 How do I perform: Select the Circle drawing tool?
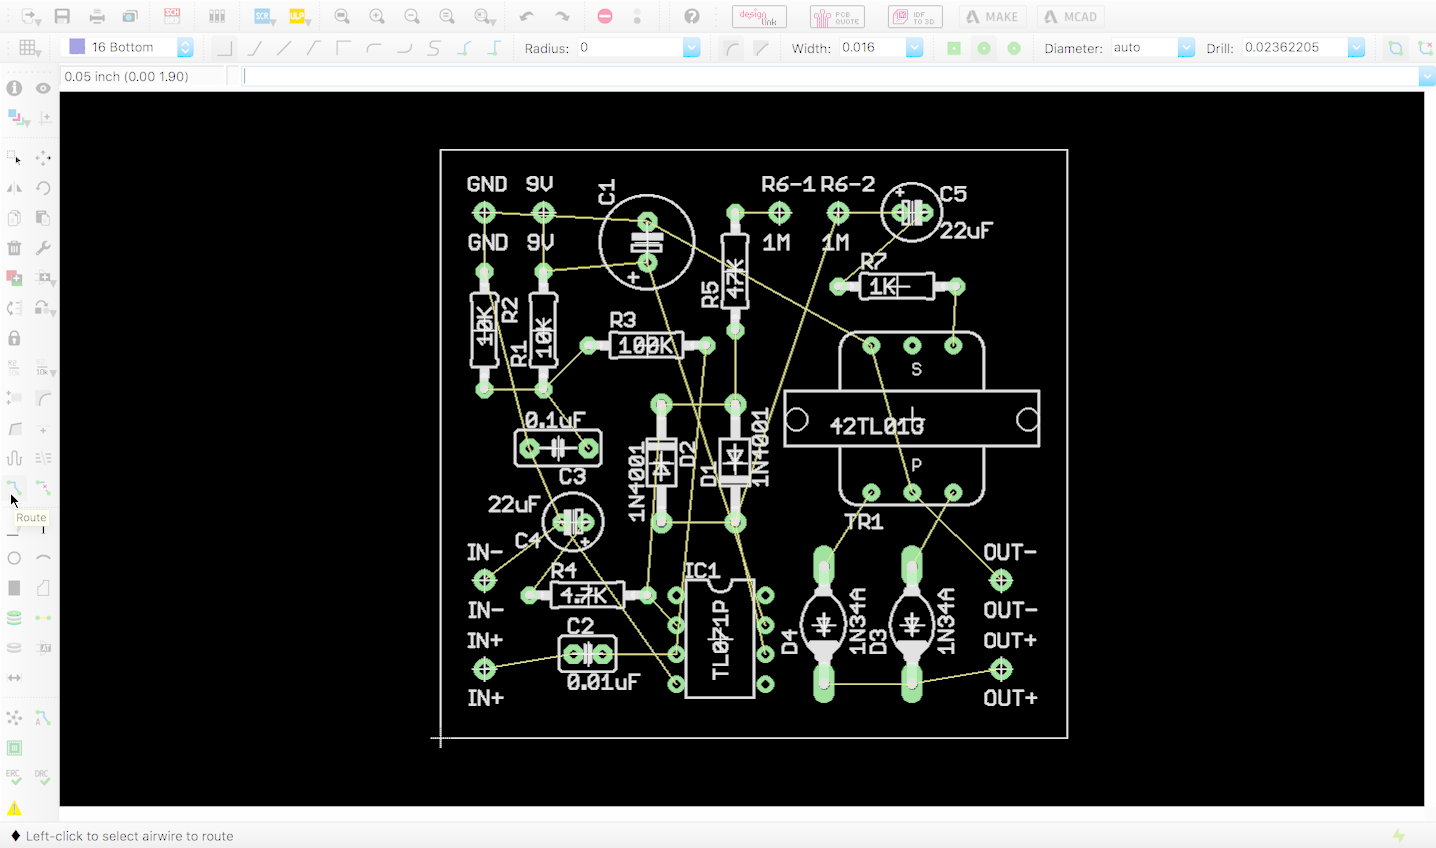(14, 558)
